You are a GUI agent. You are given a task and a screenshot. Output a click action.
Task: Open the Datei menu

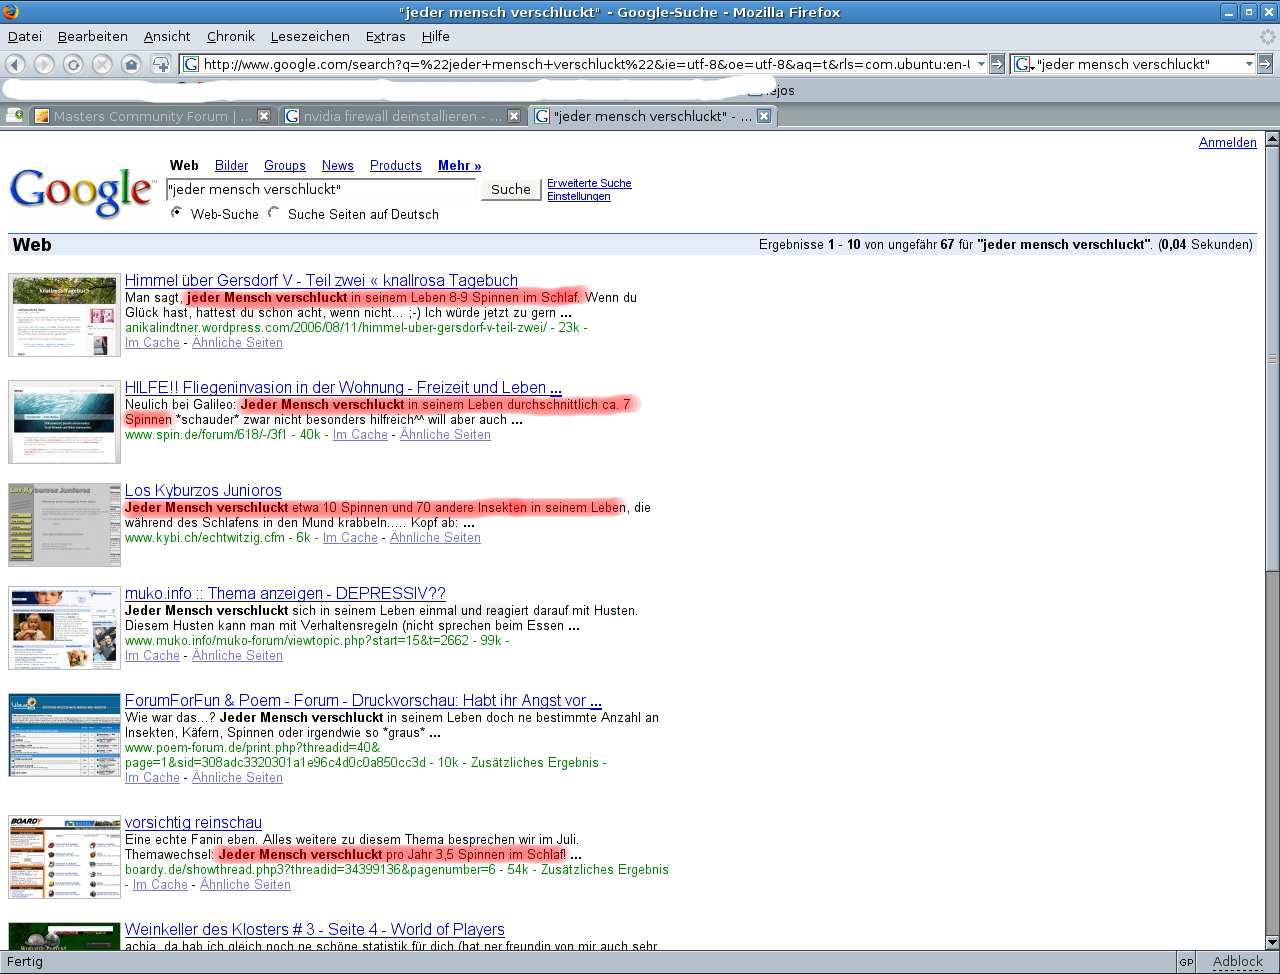tap(25, 36)
